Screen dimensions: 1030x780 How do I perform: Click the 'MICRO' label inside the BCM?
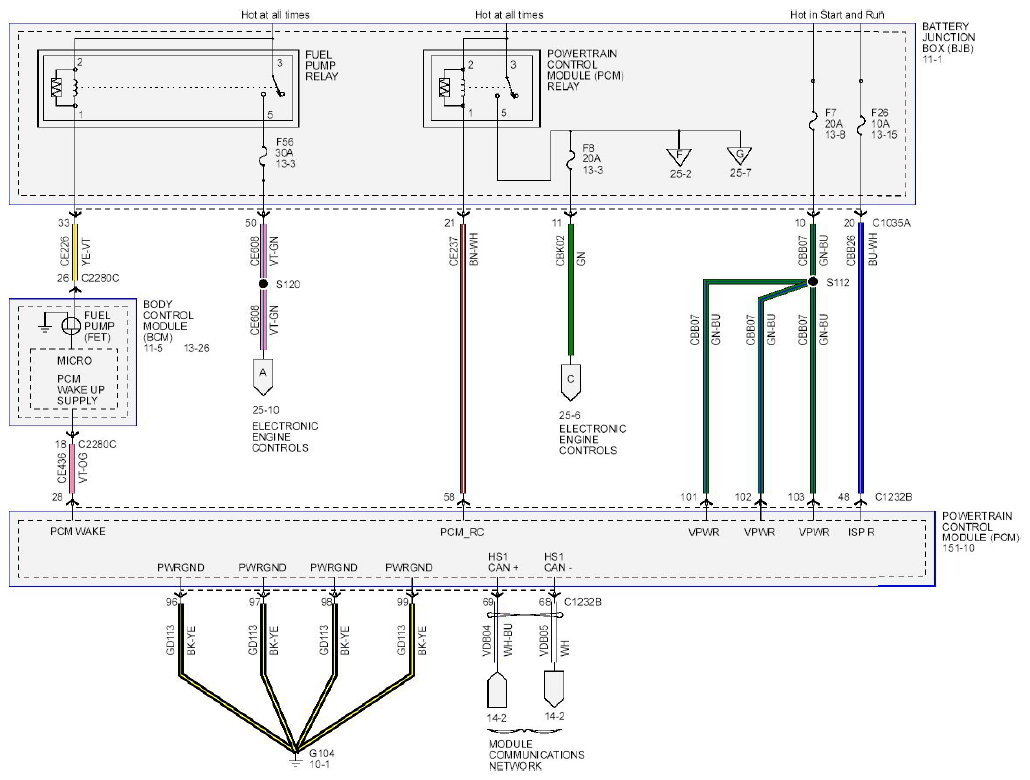pyautogui.click(x=75, y=360)
